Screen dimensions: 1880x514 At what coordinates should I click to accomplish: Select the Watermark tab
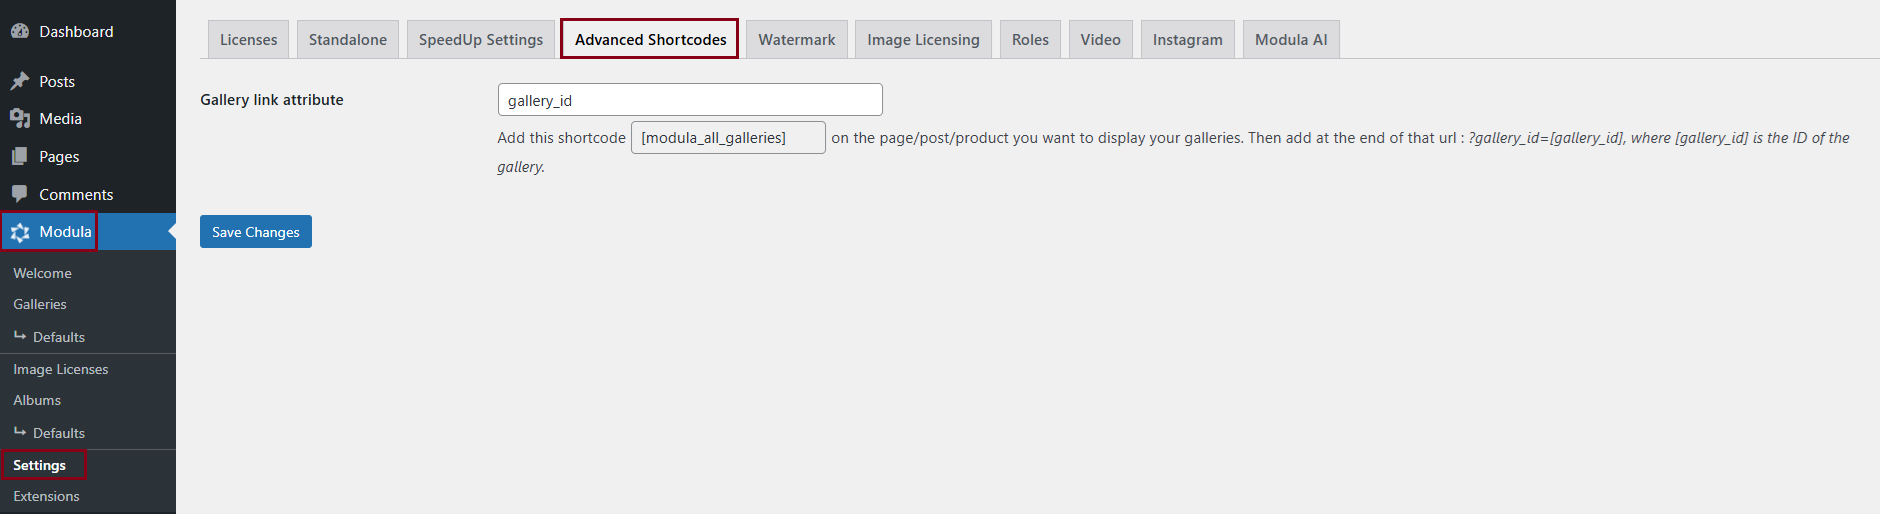tap(796, 40)
